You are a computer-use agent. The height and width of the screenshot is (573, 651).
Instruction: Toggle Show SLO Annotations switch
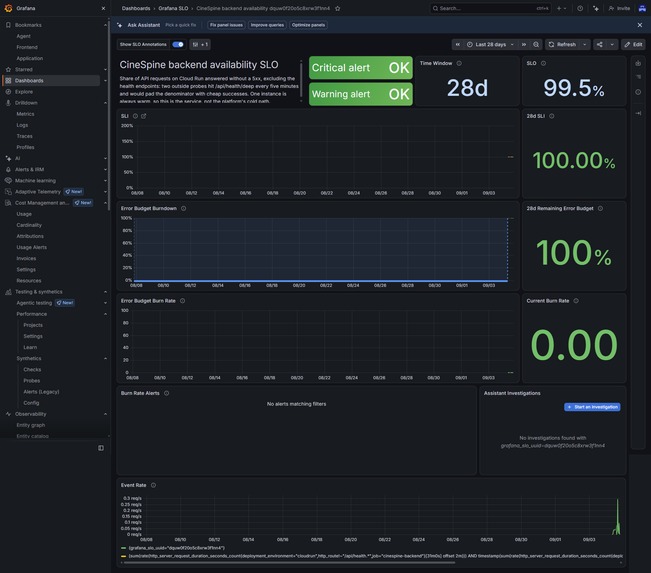(x=178, y=44)
